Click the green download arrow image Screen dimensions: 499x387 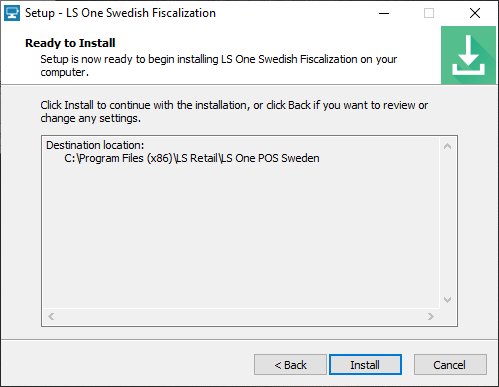tap(468, 55)
